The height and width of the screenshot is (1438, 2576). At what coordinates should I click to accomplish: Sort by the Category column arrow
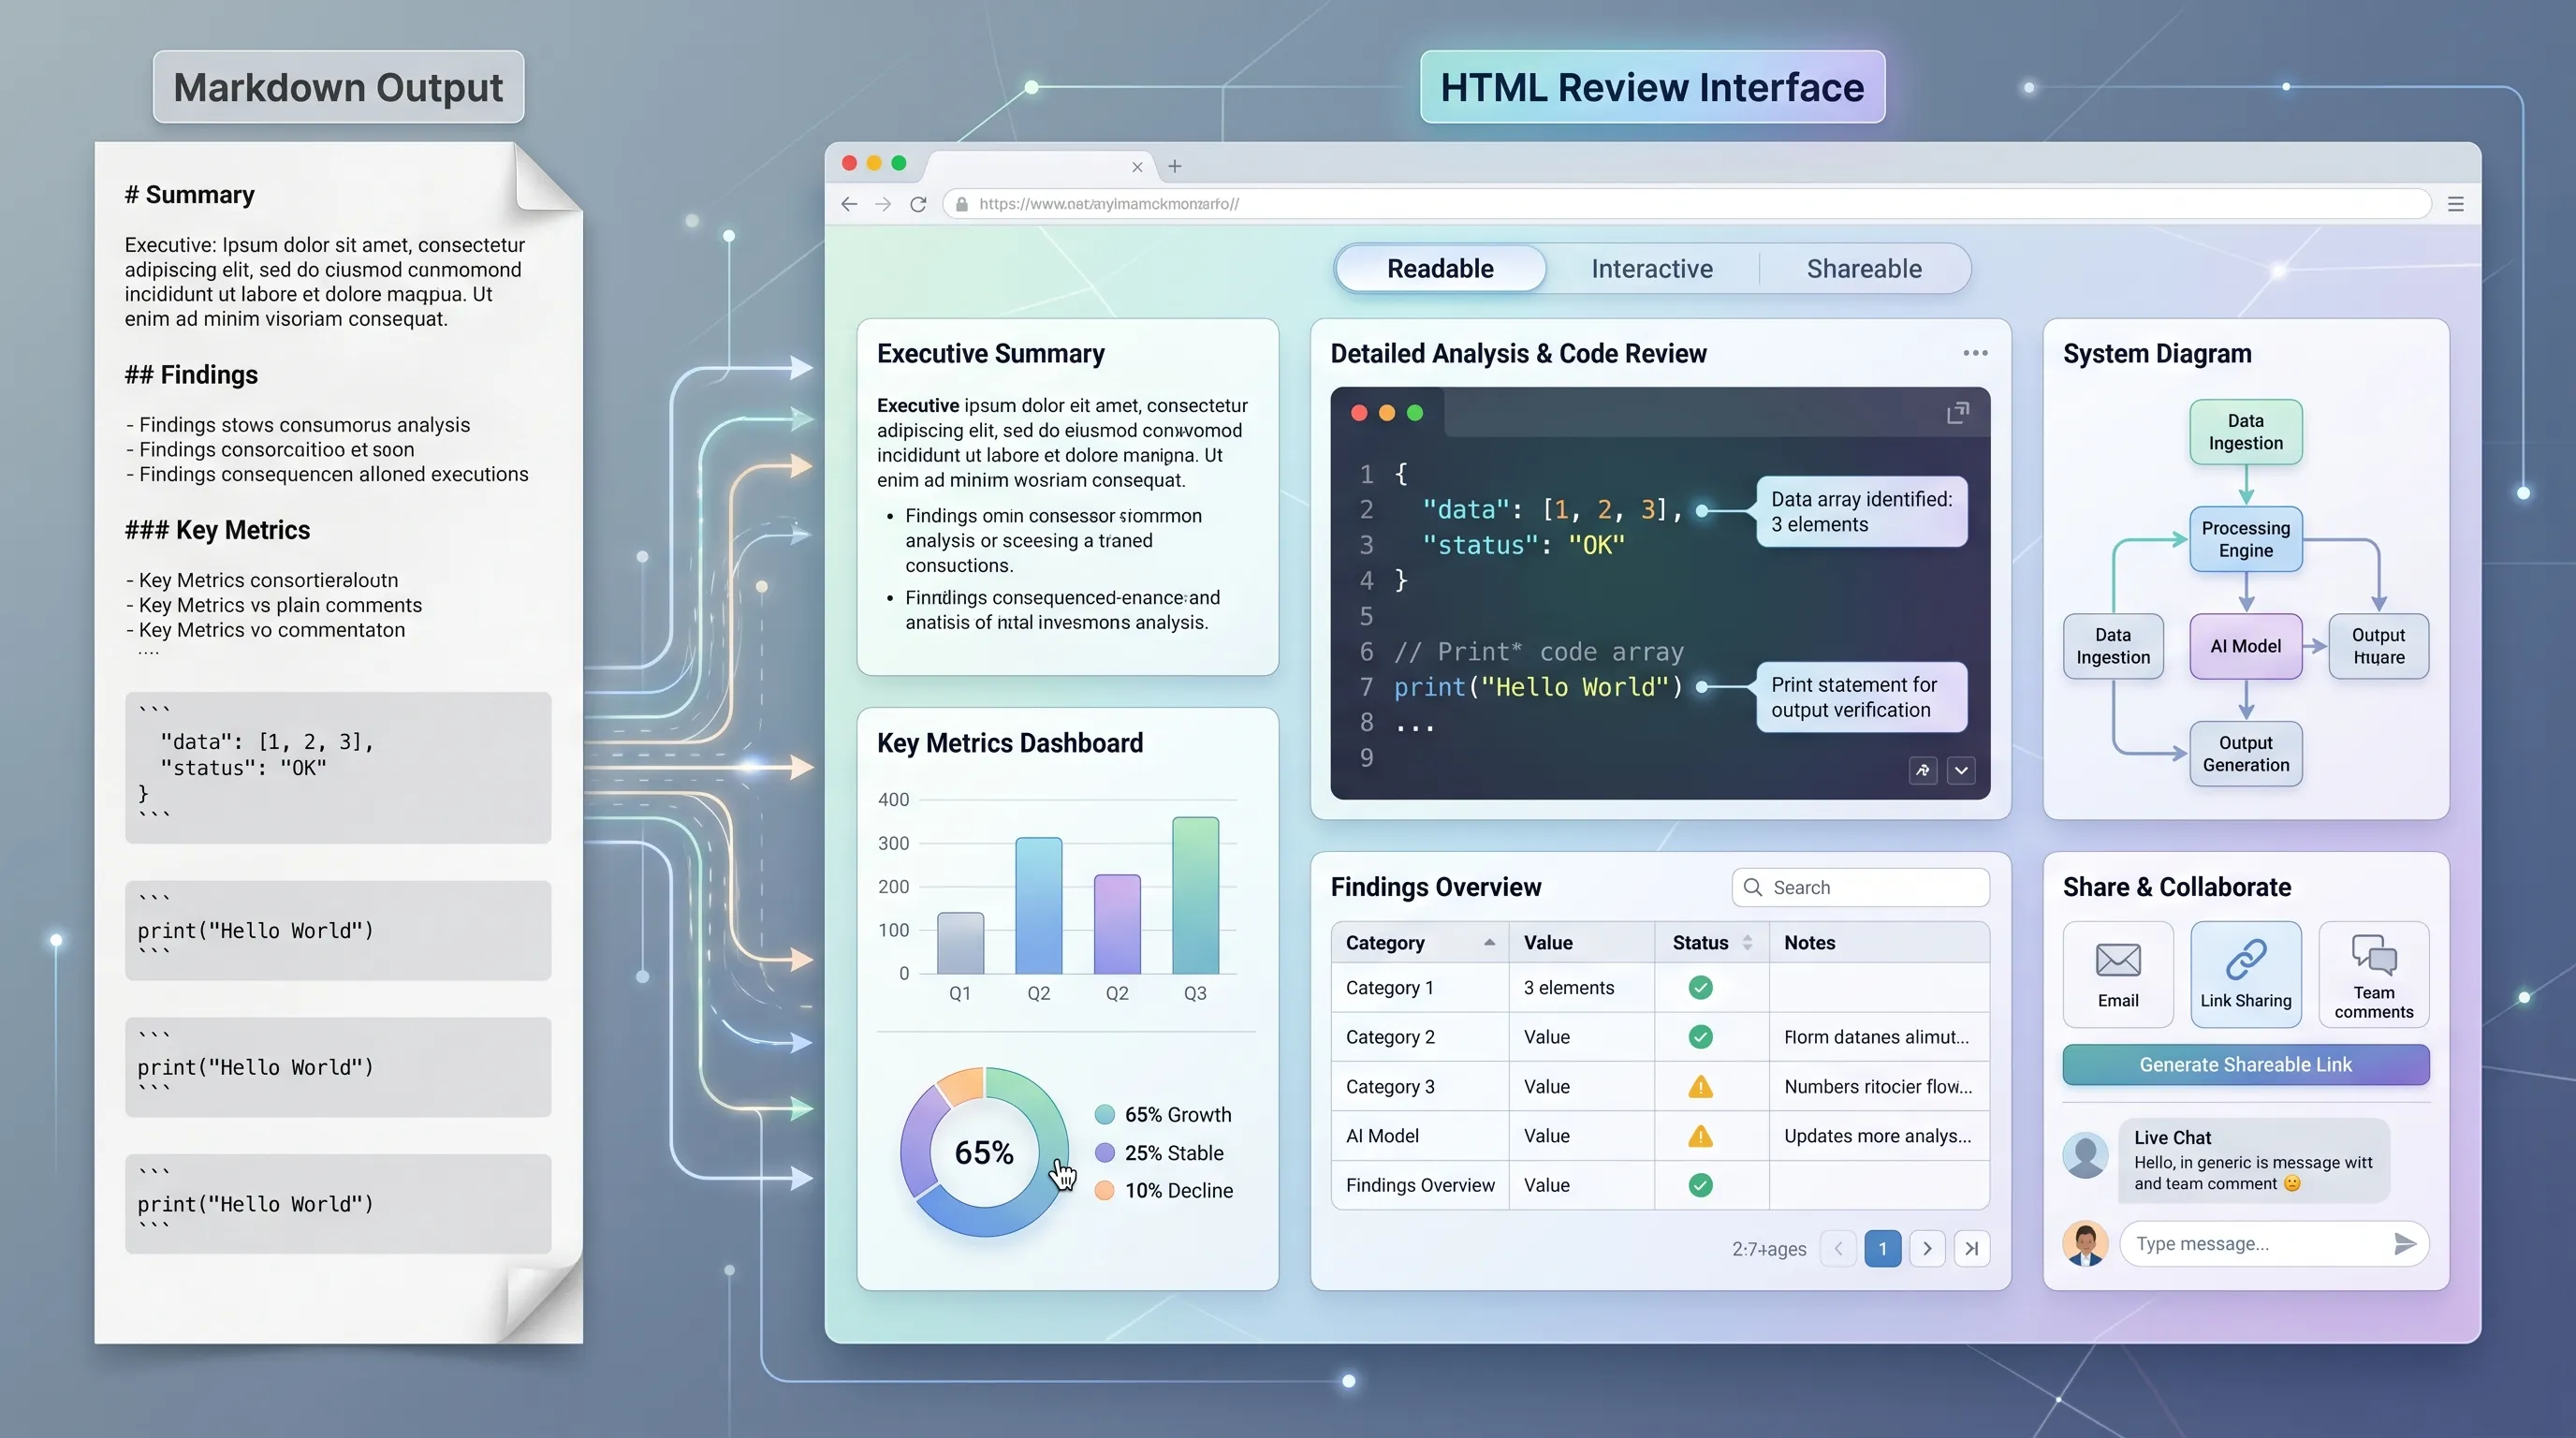(1489, 942)
